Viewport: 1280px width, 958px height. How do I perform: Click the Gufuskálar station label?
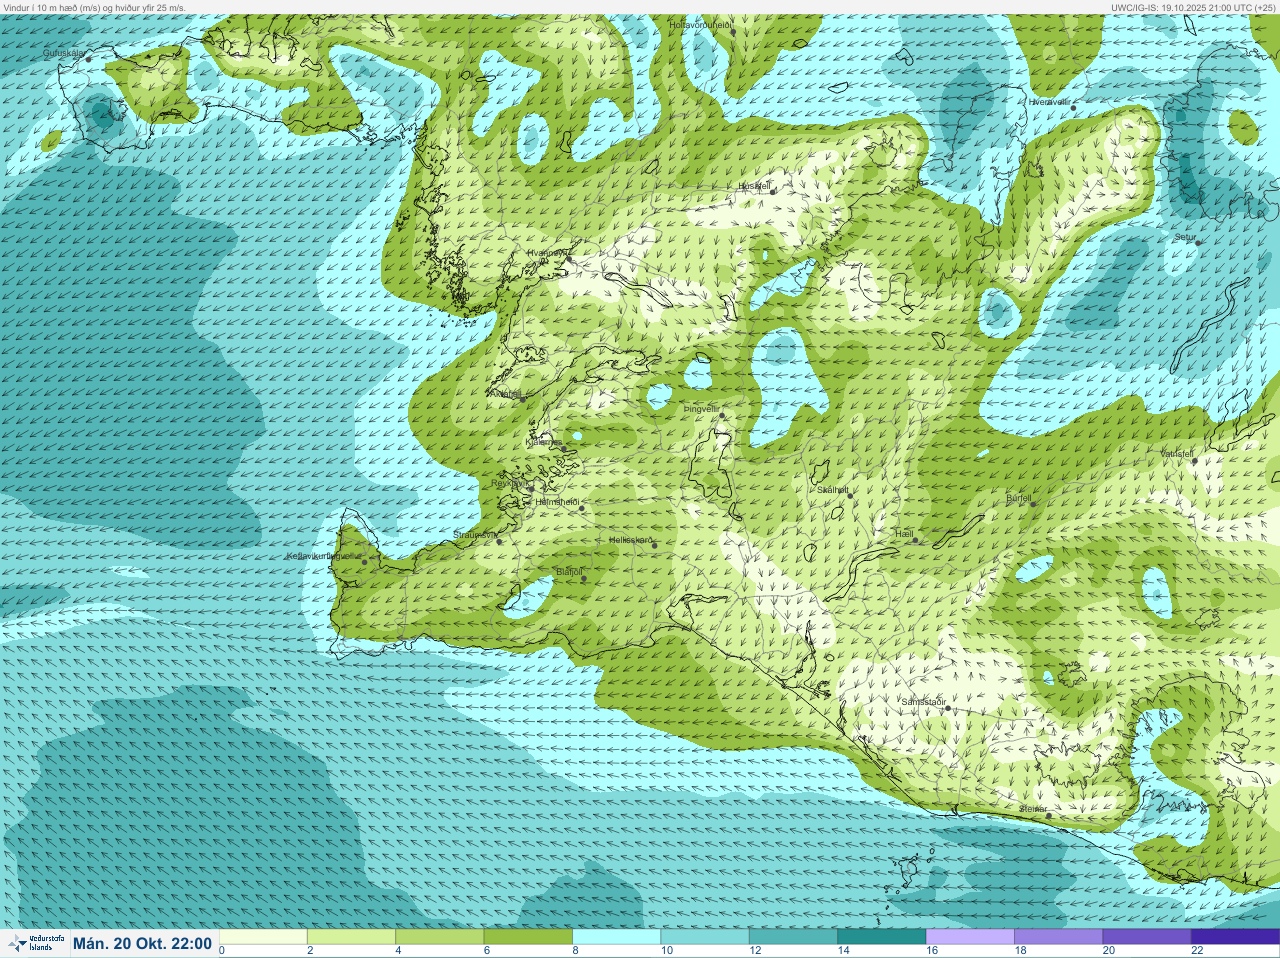pos(63,52)
